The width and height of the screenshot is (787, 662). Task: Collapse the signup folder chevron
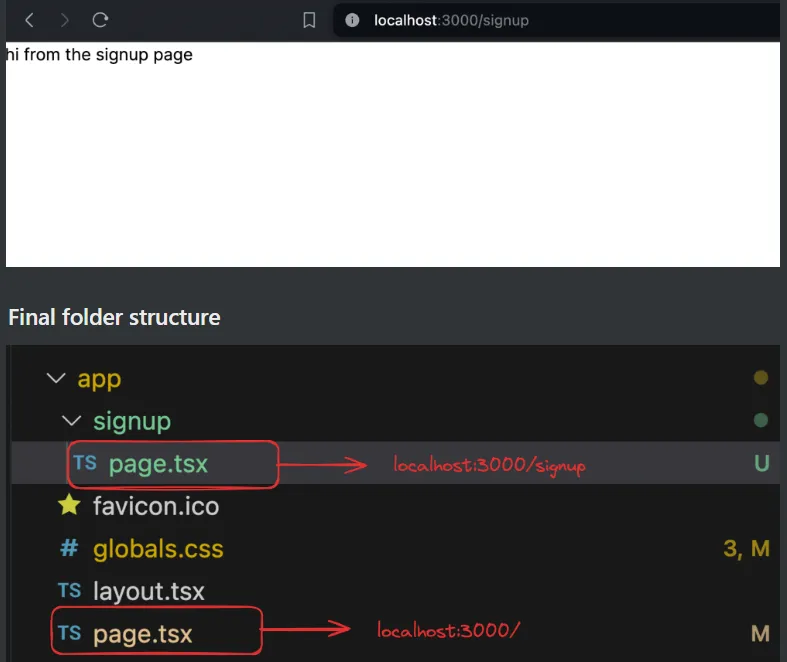69,421
